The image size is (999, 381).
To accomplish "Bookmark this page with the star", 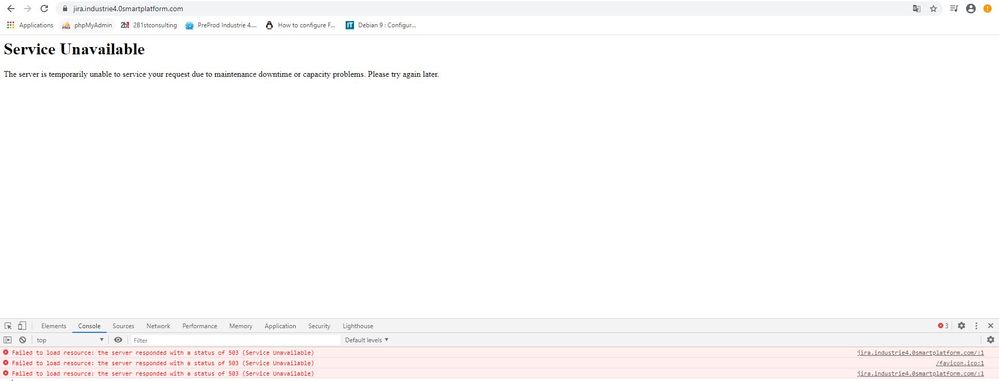I will (x=933, y=9).
